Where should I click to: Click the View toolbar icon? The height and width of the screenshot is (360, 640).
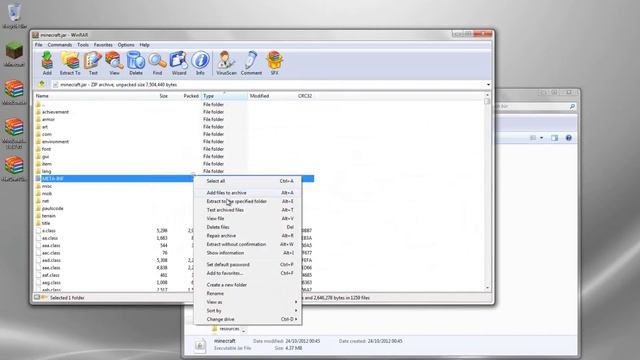[x=114, y=63]
